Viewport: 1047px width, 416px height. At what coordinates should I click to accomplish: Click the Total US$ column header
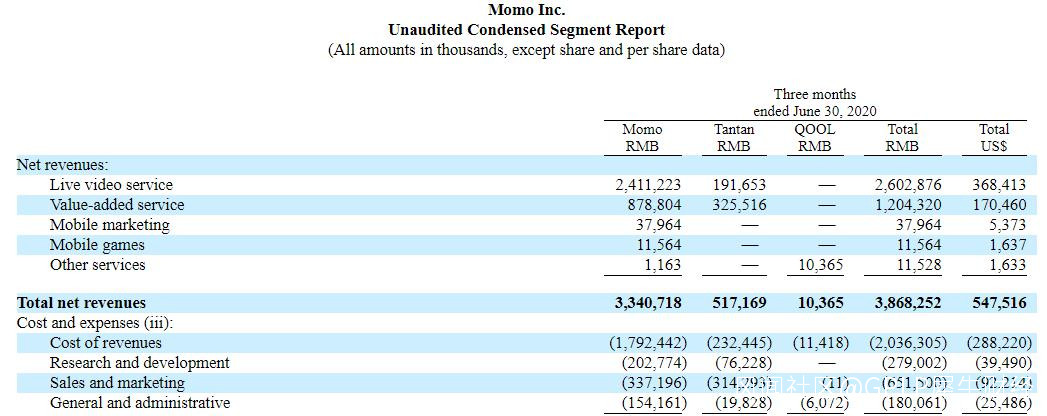[x=994, y=138]
